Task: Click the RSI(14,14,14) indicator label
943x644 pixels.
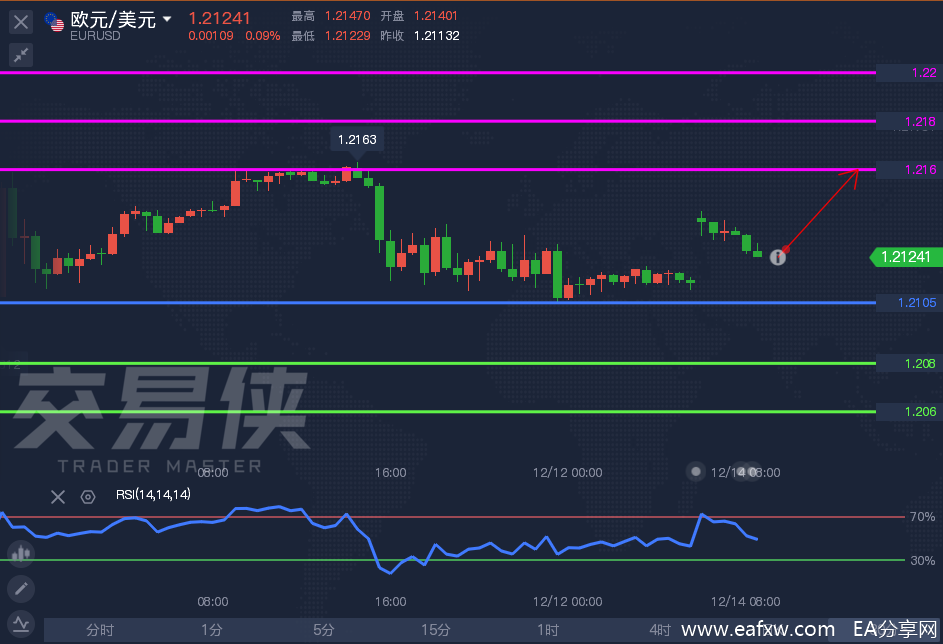Action: [x=153, y=494]
